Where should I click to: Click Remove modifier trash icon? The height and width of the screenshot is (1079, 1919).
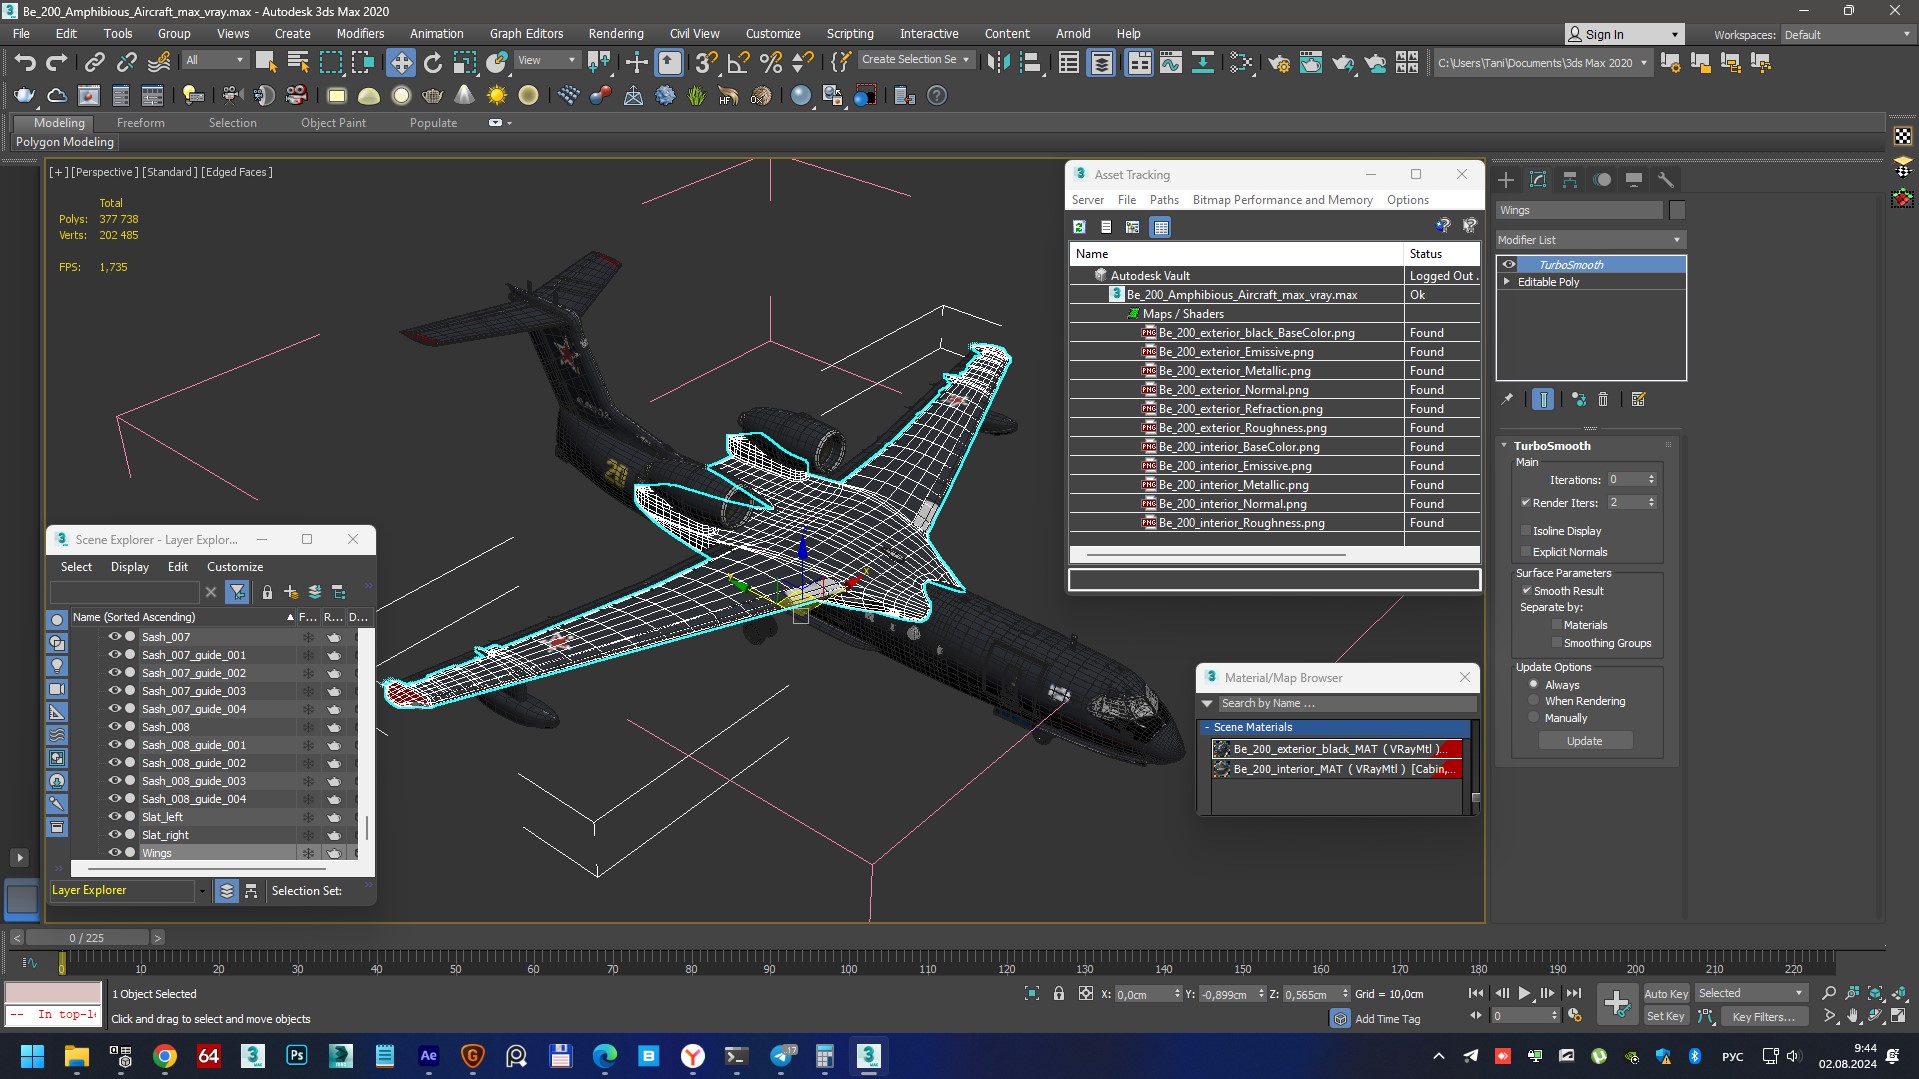tap(1603, 399)
